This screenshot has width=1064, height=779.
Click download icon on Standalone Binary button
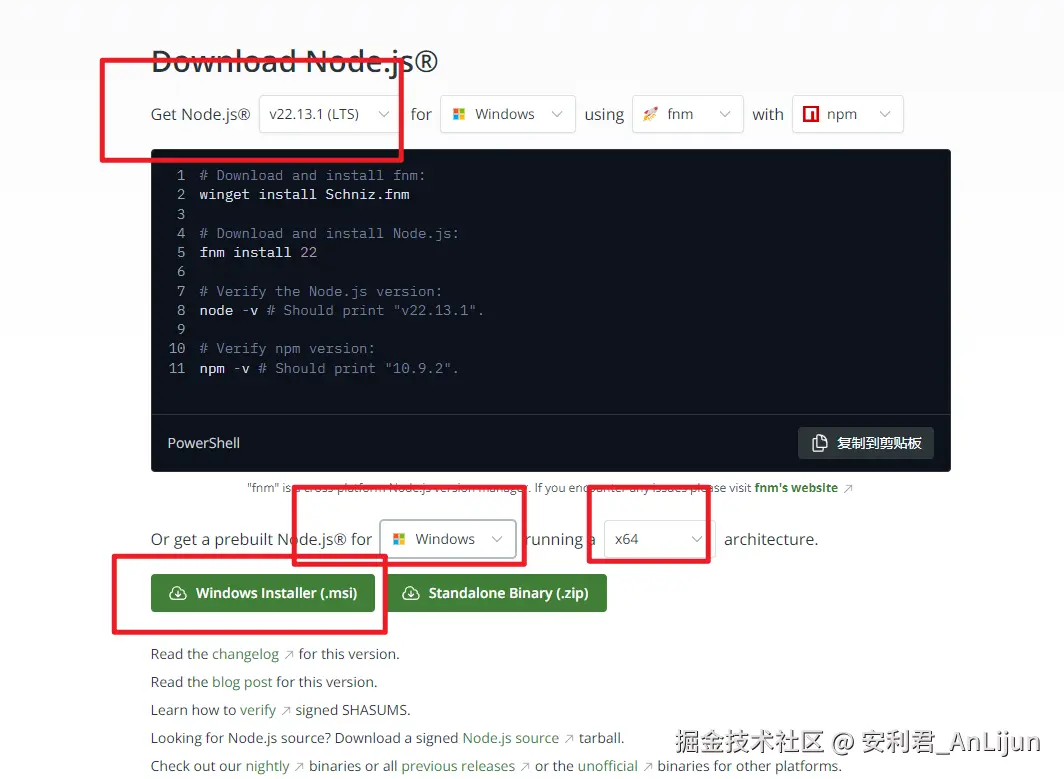[x=411, y=593]
